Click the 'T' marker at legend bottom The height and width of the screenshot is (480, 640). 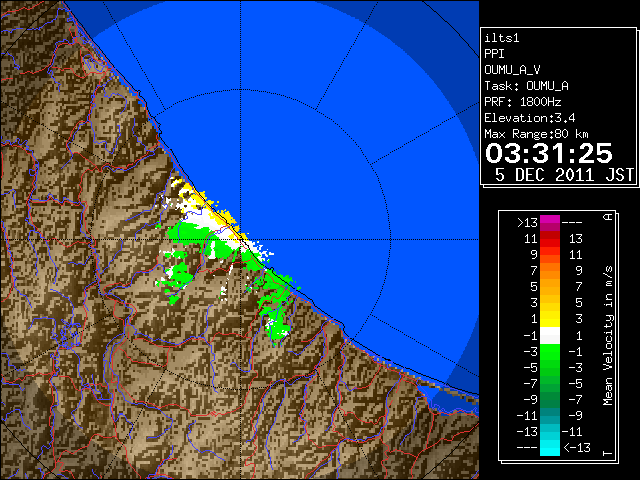click(x=608, y=453)
